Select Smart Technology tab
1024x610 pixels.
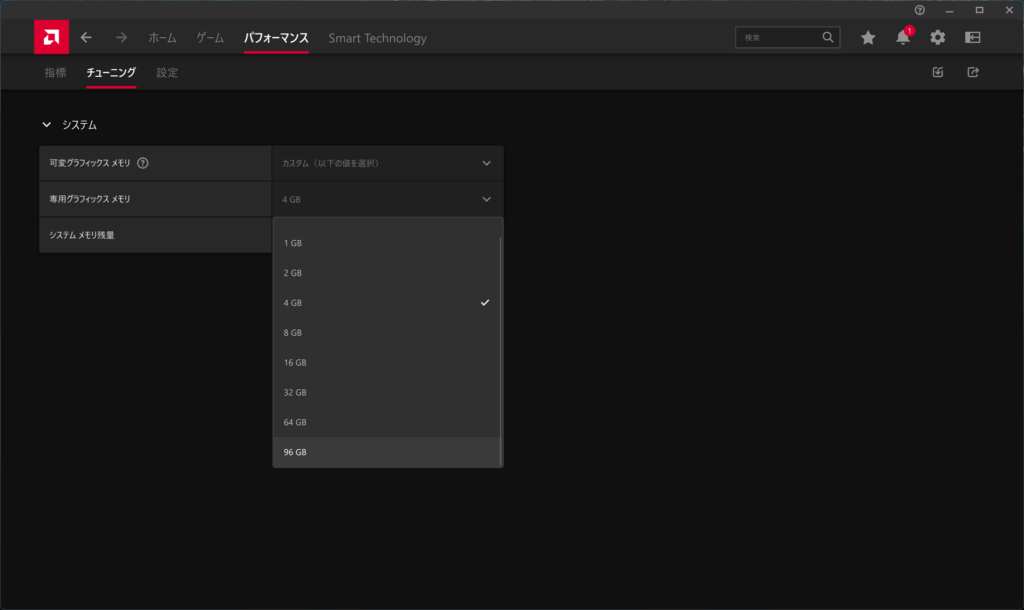pyautogui.click(x=377, y=38)
